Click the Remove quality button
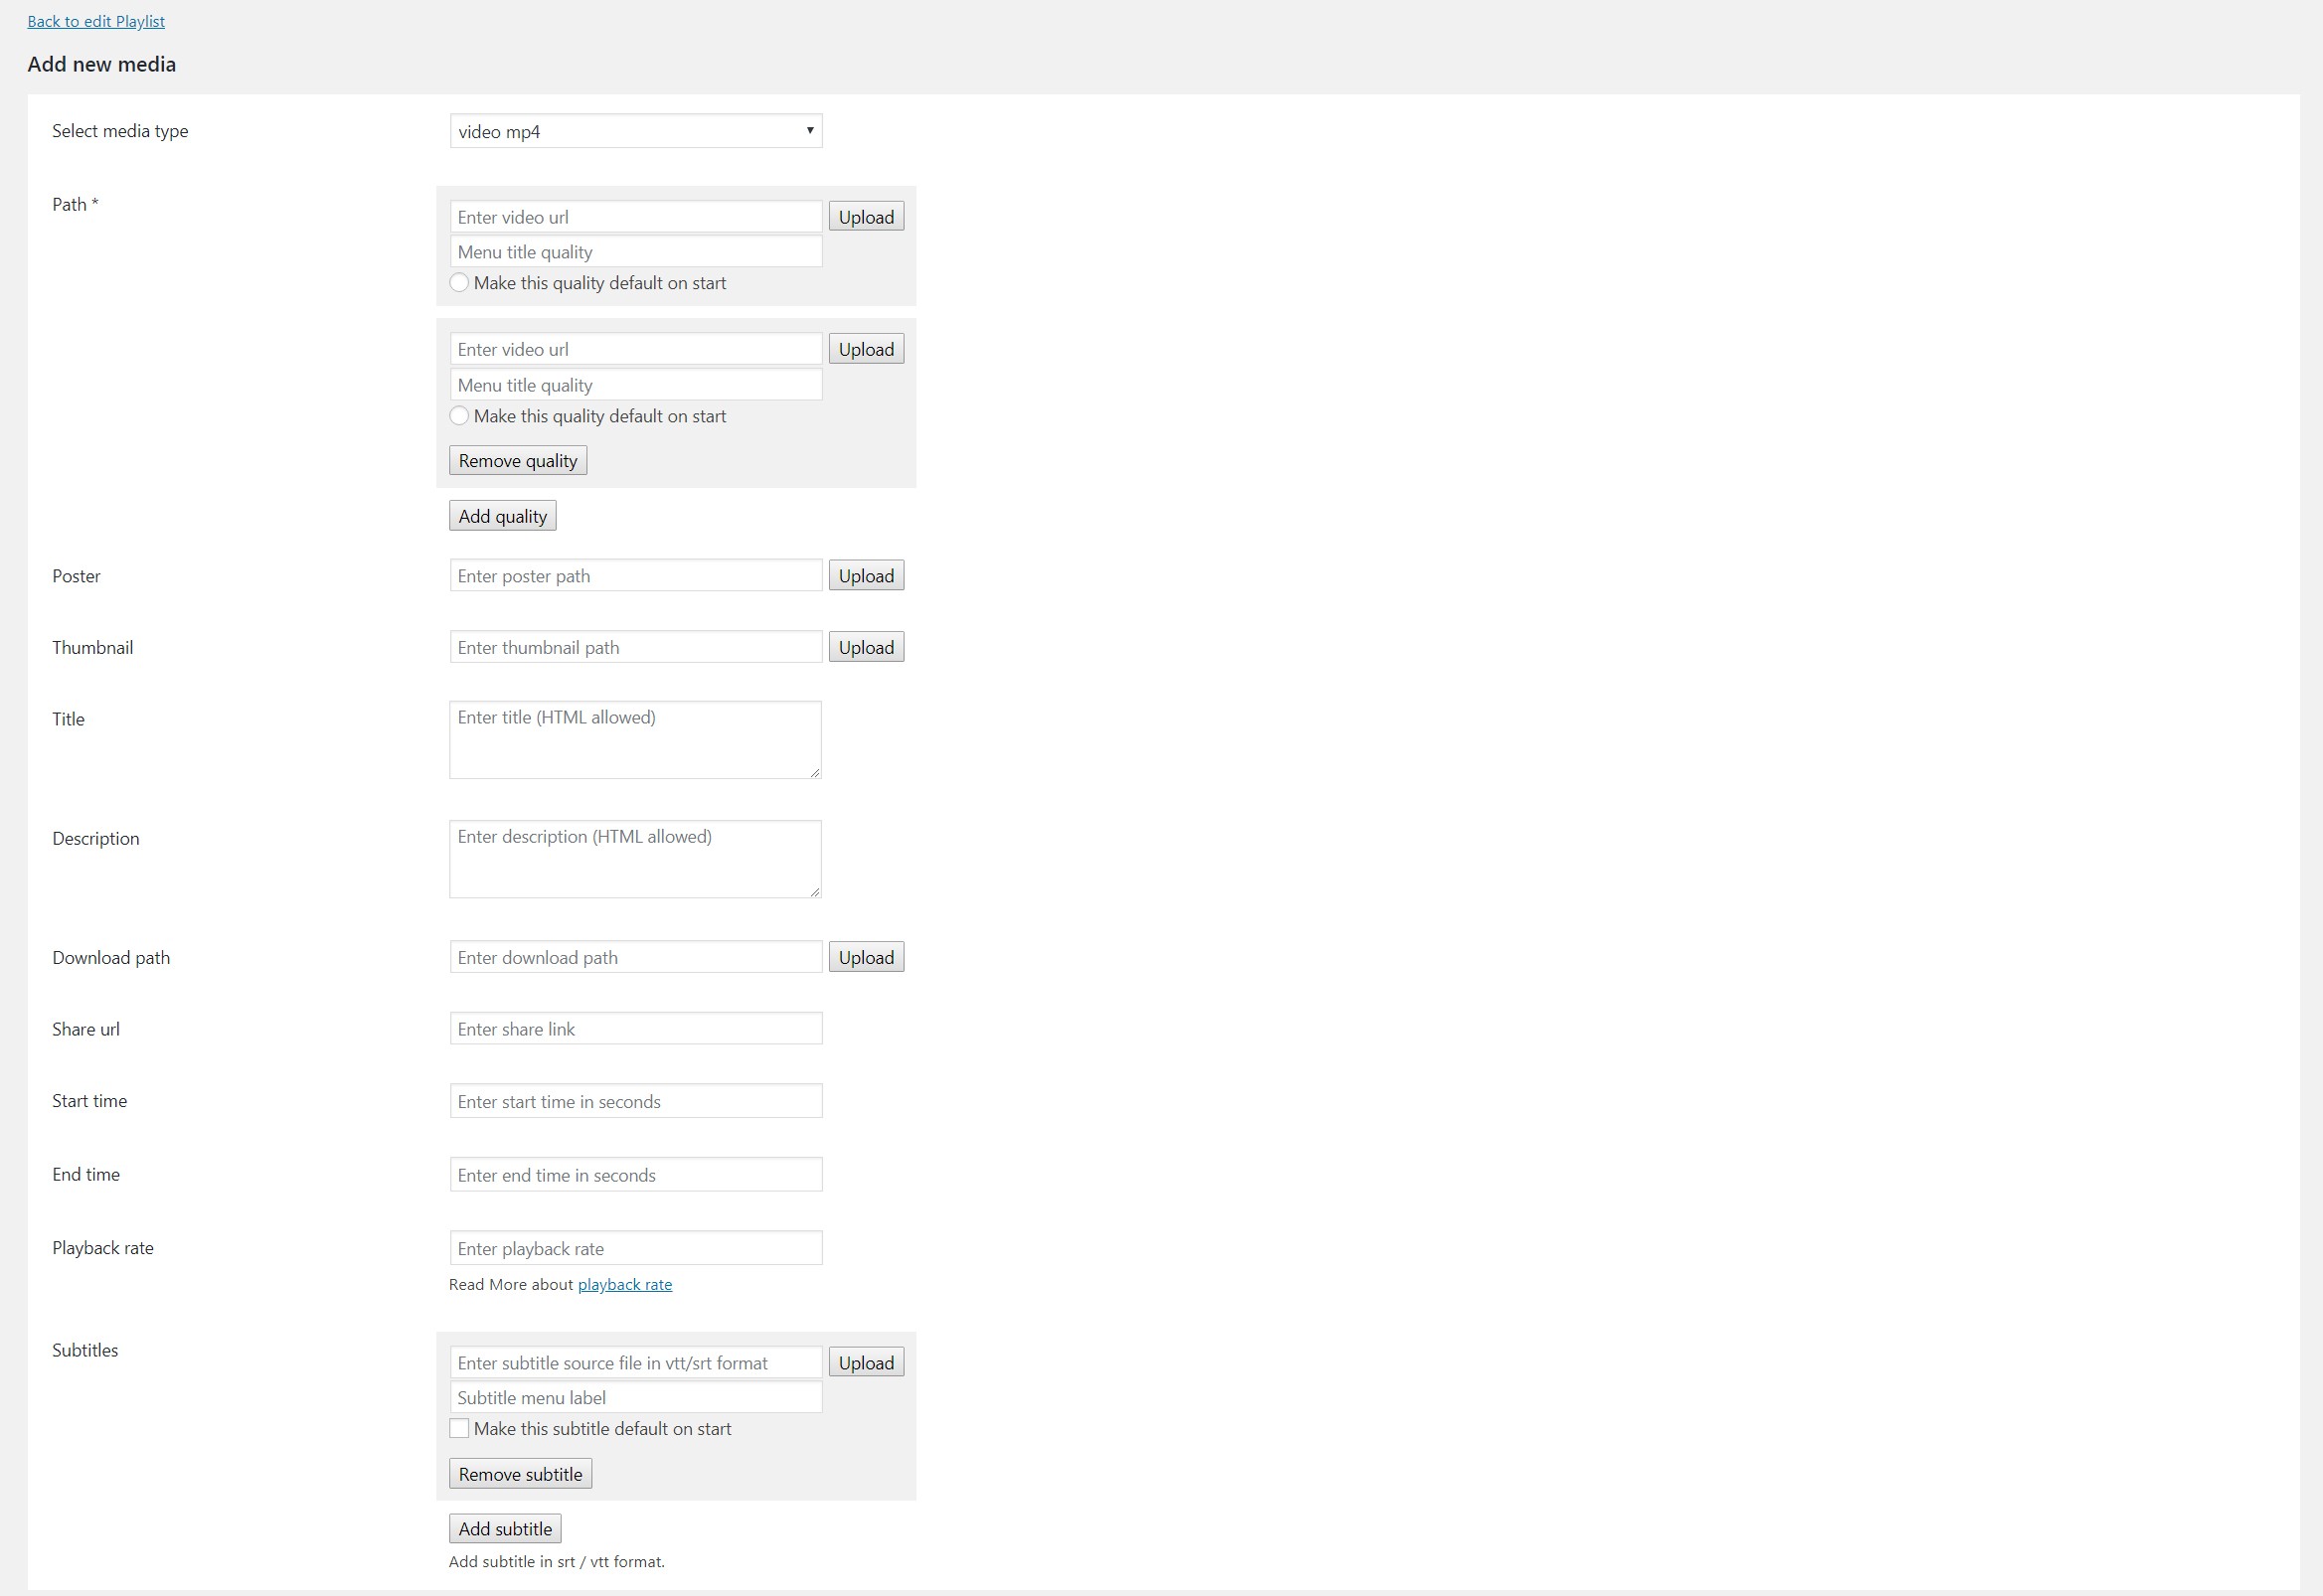2323x1596 pixels. coord(517,461)
